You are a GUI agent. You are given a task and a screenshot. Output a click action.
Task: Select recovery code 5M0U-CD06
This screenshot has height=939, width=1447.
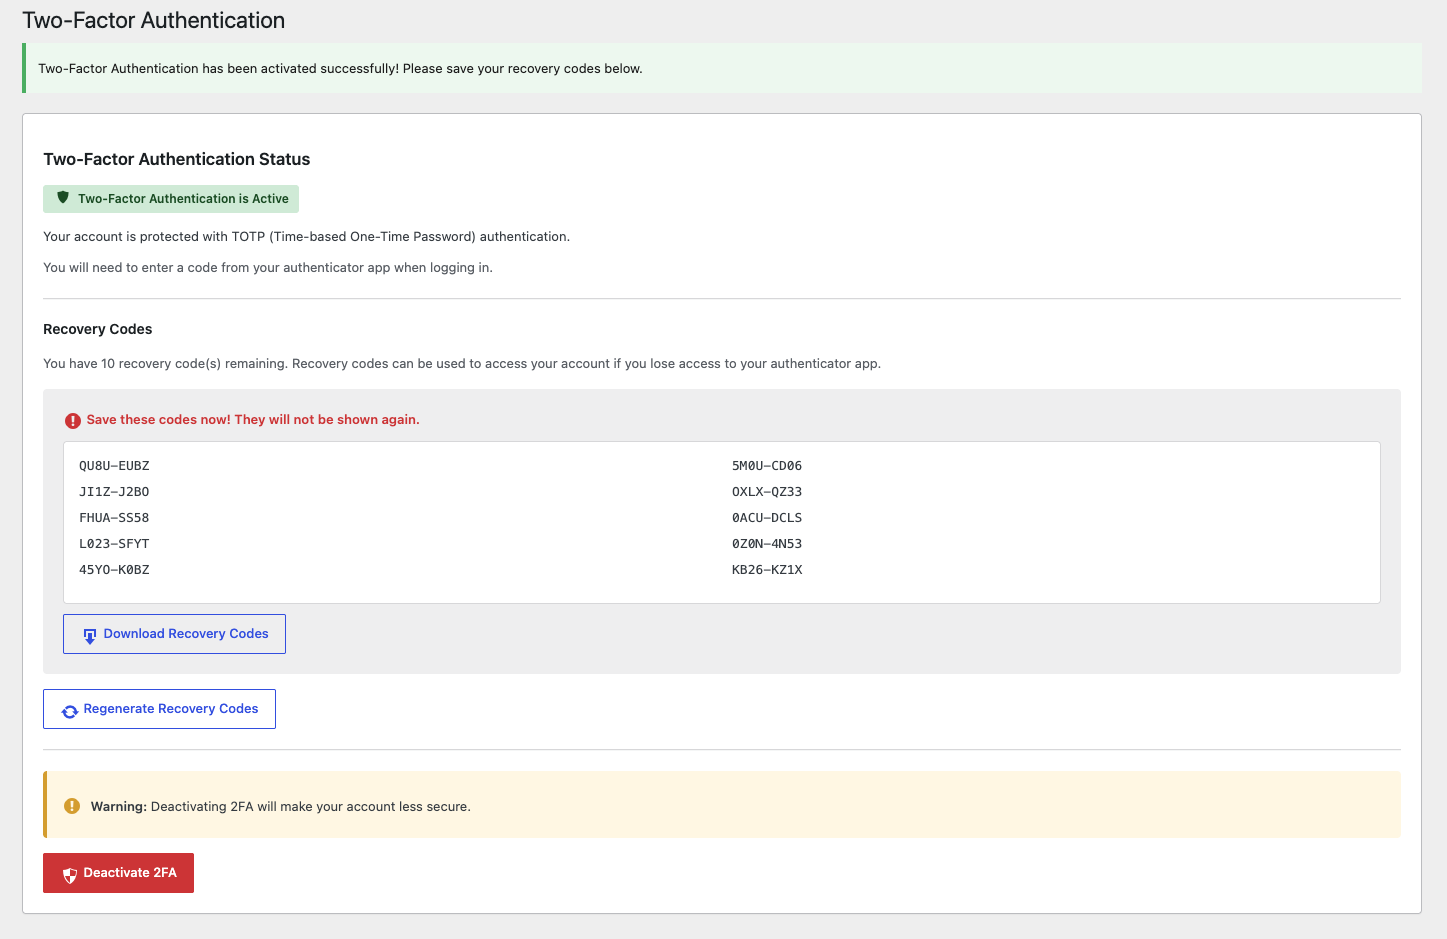[767, 466]
